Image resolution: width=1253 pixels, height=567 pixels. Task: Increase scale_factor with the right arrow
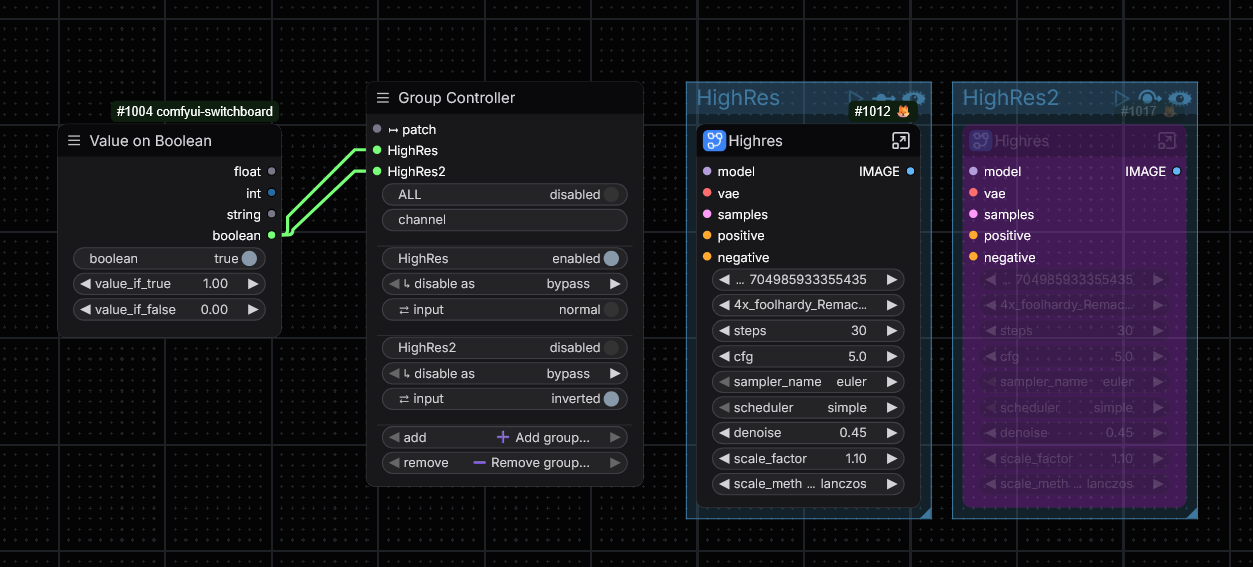coord(892,459)
